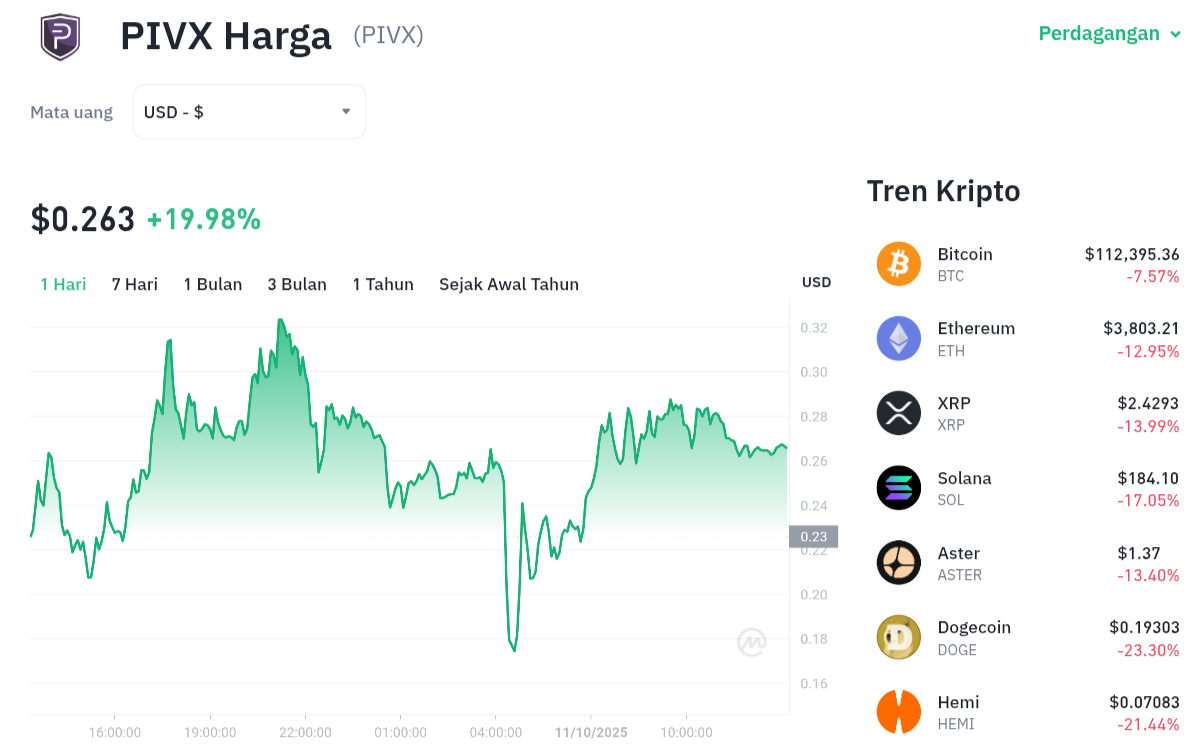Viewport: 1199px width, 755px height.
Task: Expand the Perdagangan menu
Action: tap(1111, 34)
